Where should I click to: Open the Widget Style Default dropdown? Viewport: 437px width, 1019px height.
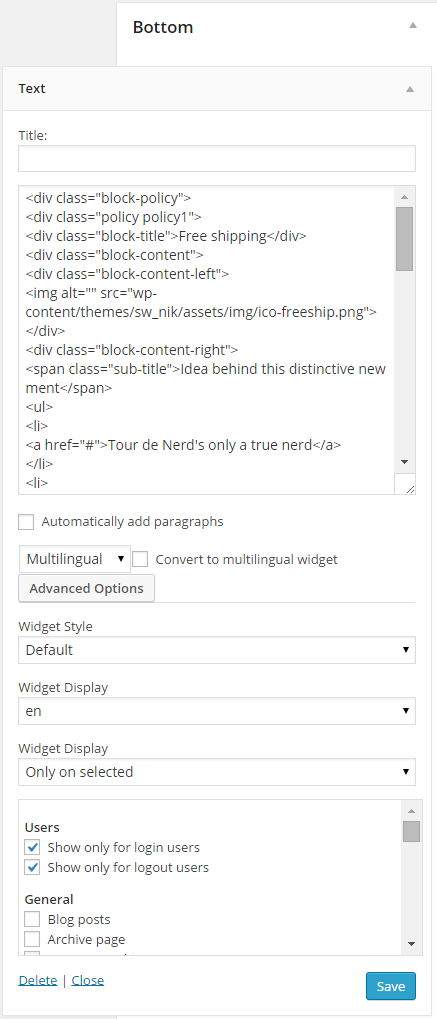217,650
